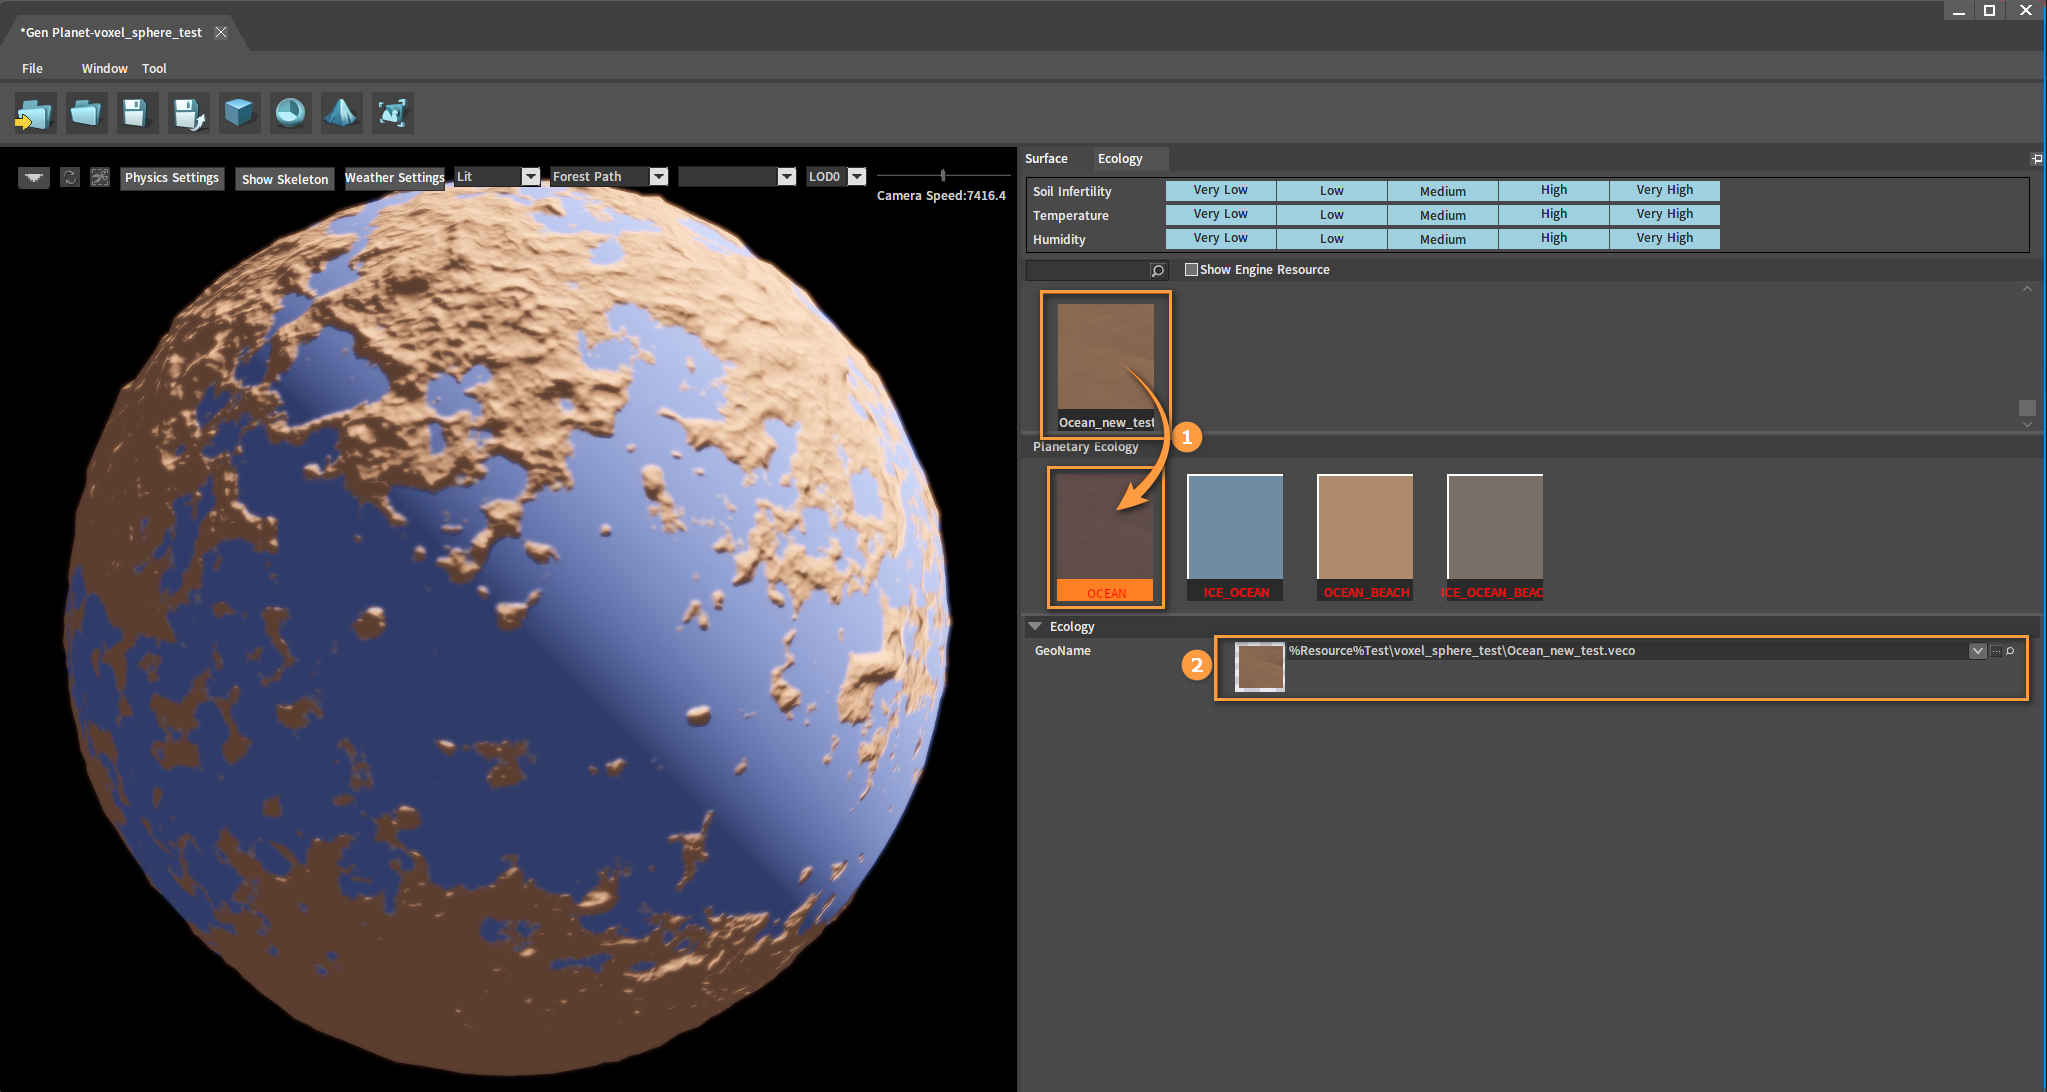Click the Show Skeleton button

tap(285, 179)
